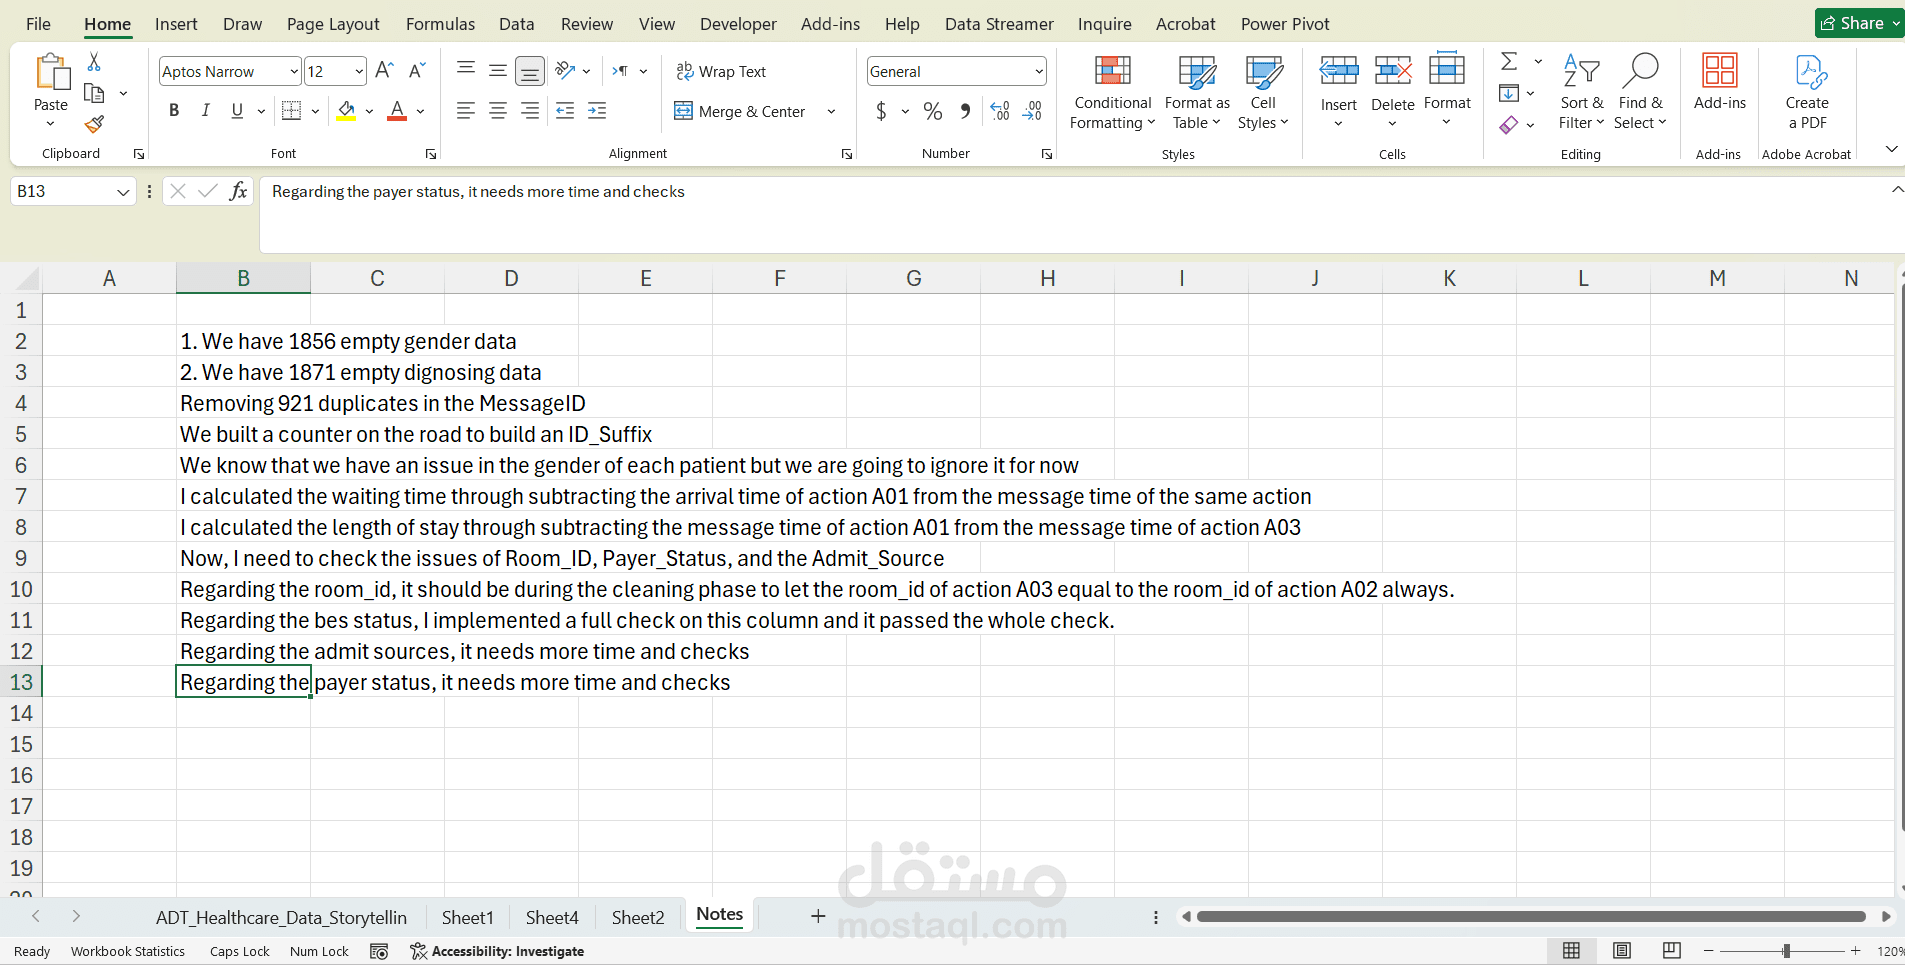1905x965 pixels.
Task: Toggle Wrap Text for the cell
Action: click(721, 71)
